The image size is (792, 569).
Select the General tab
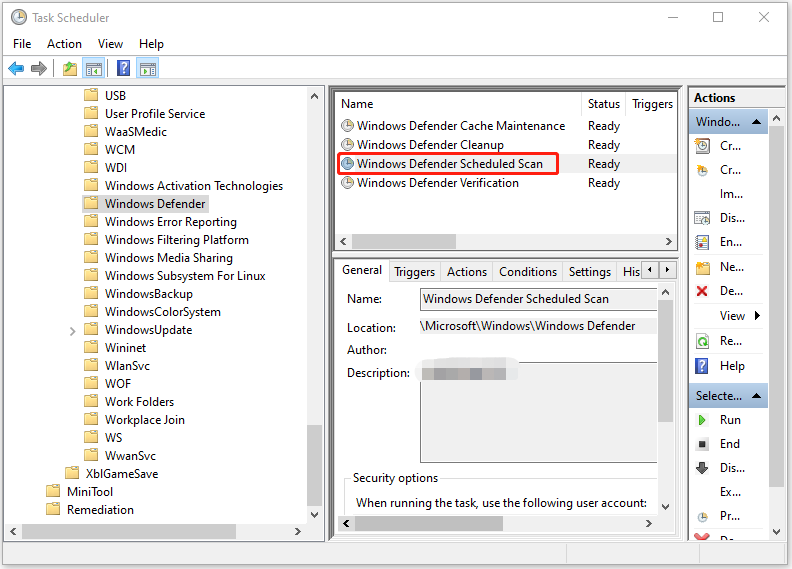point(362,271)
